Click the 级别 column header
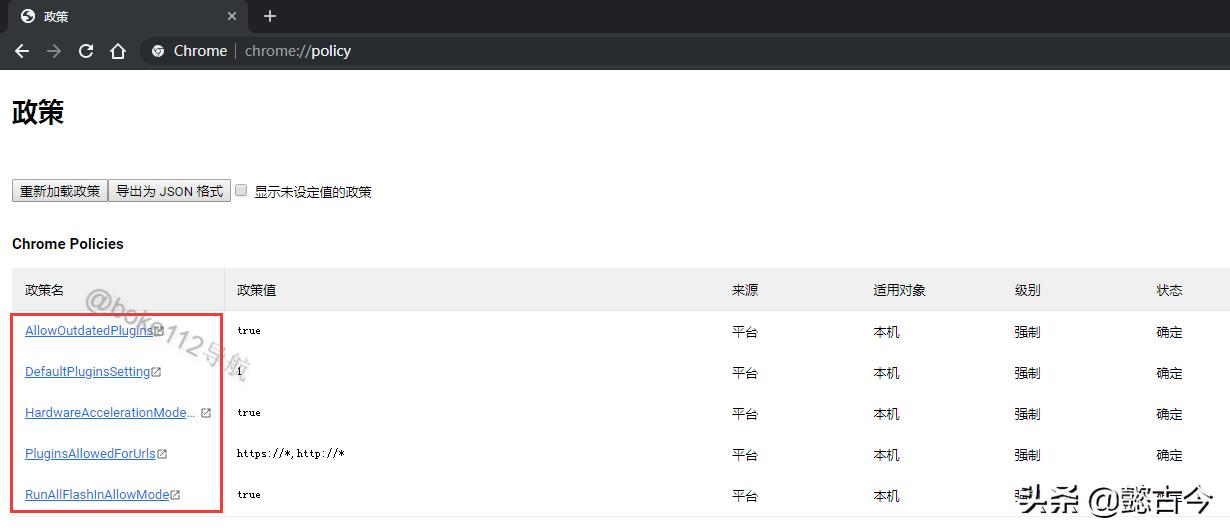The image size is (1230, 532). click(x=1027, y=290)
